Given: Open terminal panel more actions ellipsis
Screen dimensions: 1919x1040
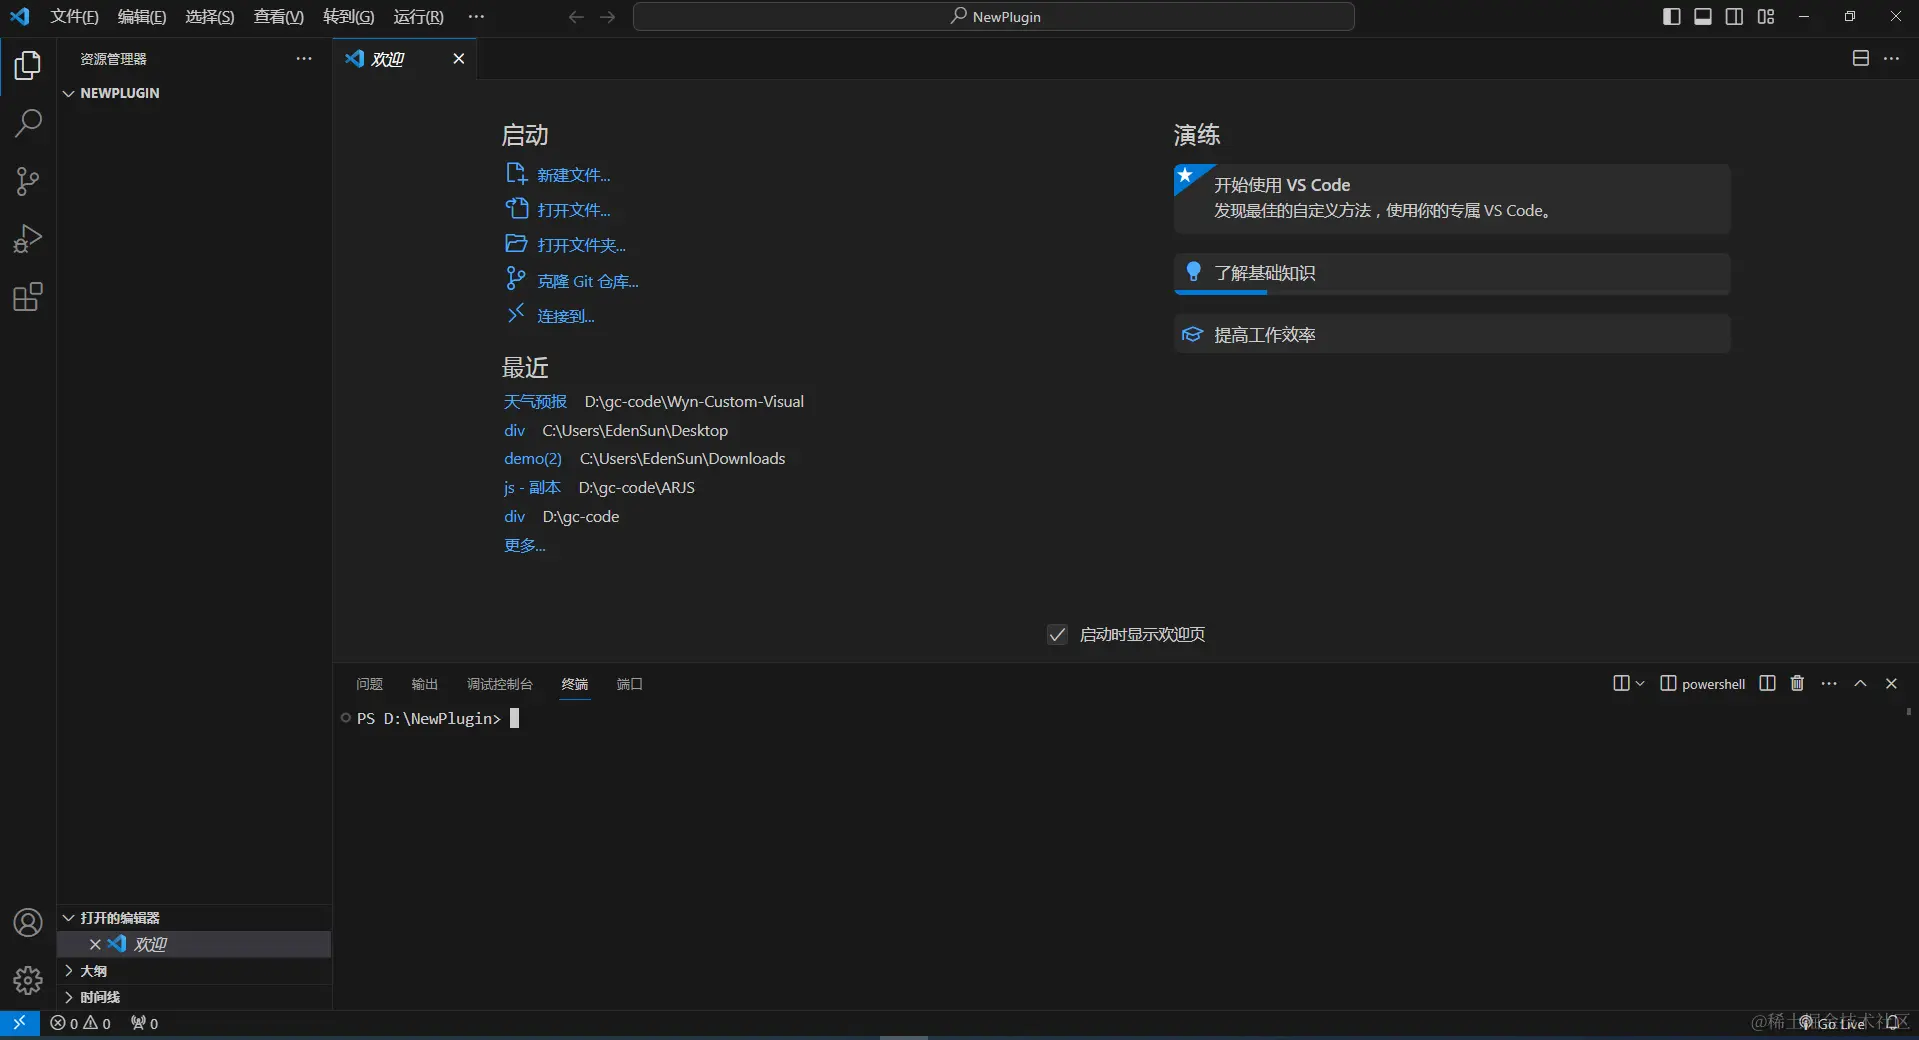Looking at the screenshot, I should click(x=1829, y=684).
